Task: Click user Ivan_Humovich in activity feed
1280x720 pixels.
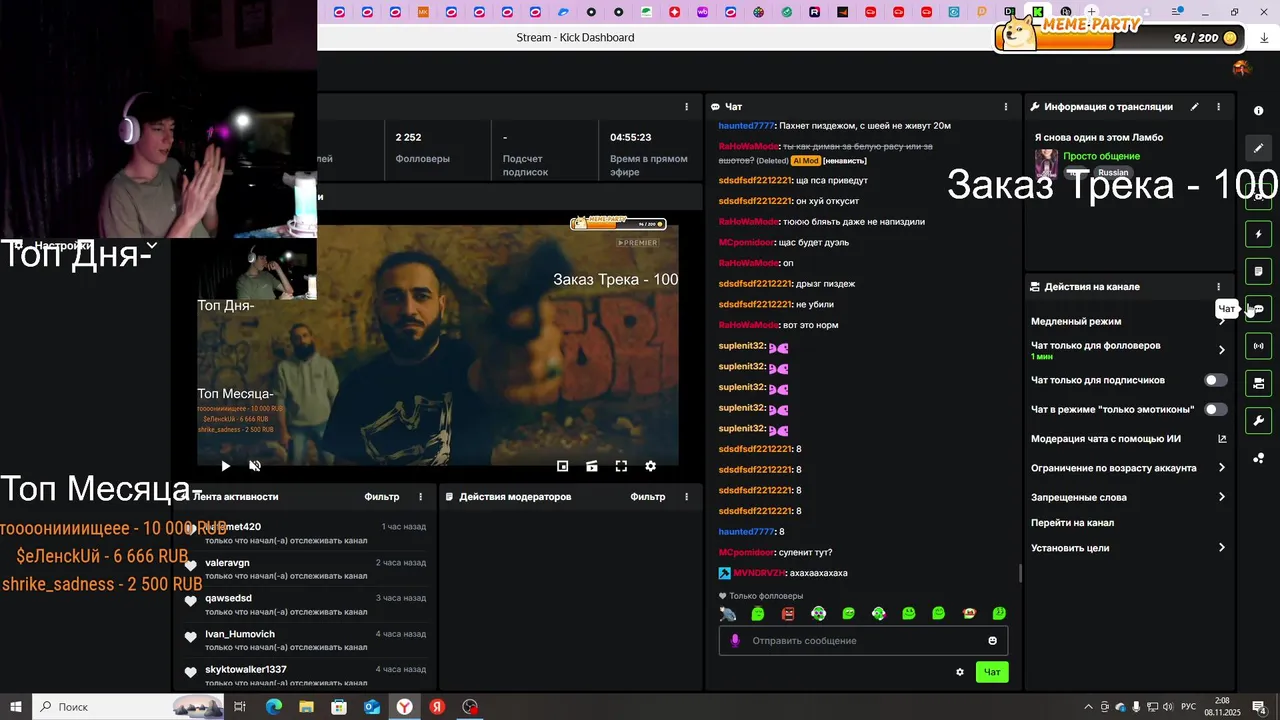Action: click(240, 634)
